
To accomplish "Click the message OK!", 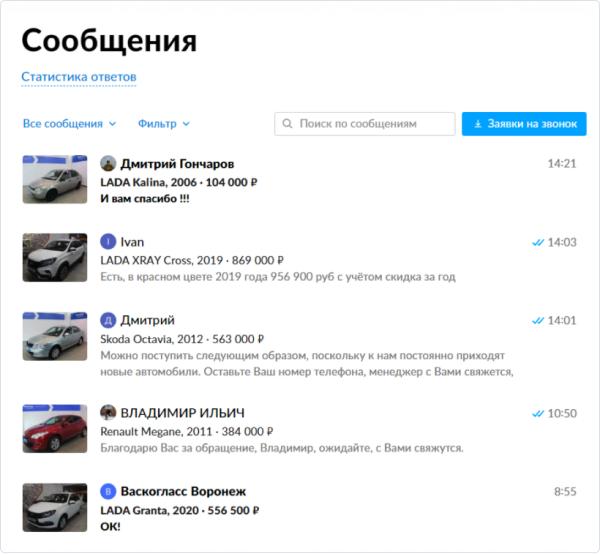I will pyautogui.click(x=110, y=527).
